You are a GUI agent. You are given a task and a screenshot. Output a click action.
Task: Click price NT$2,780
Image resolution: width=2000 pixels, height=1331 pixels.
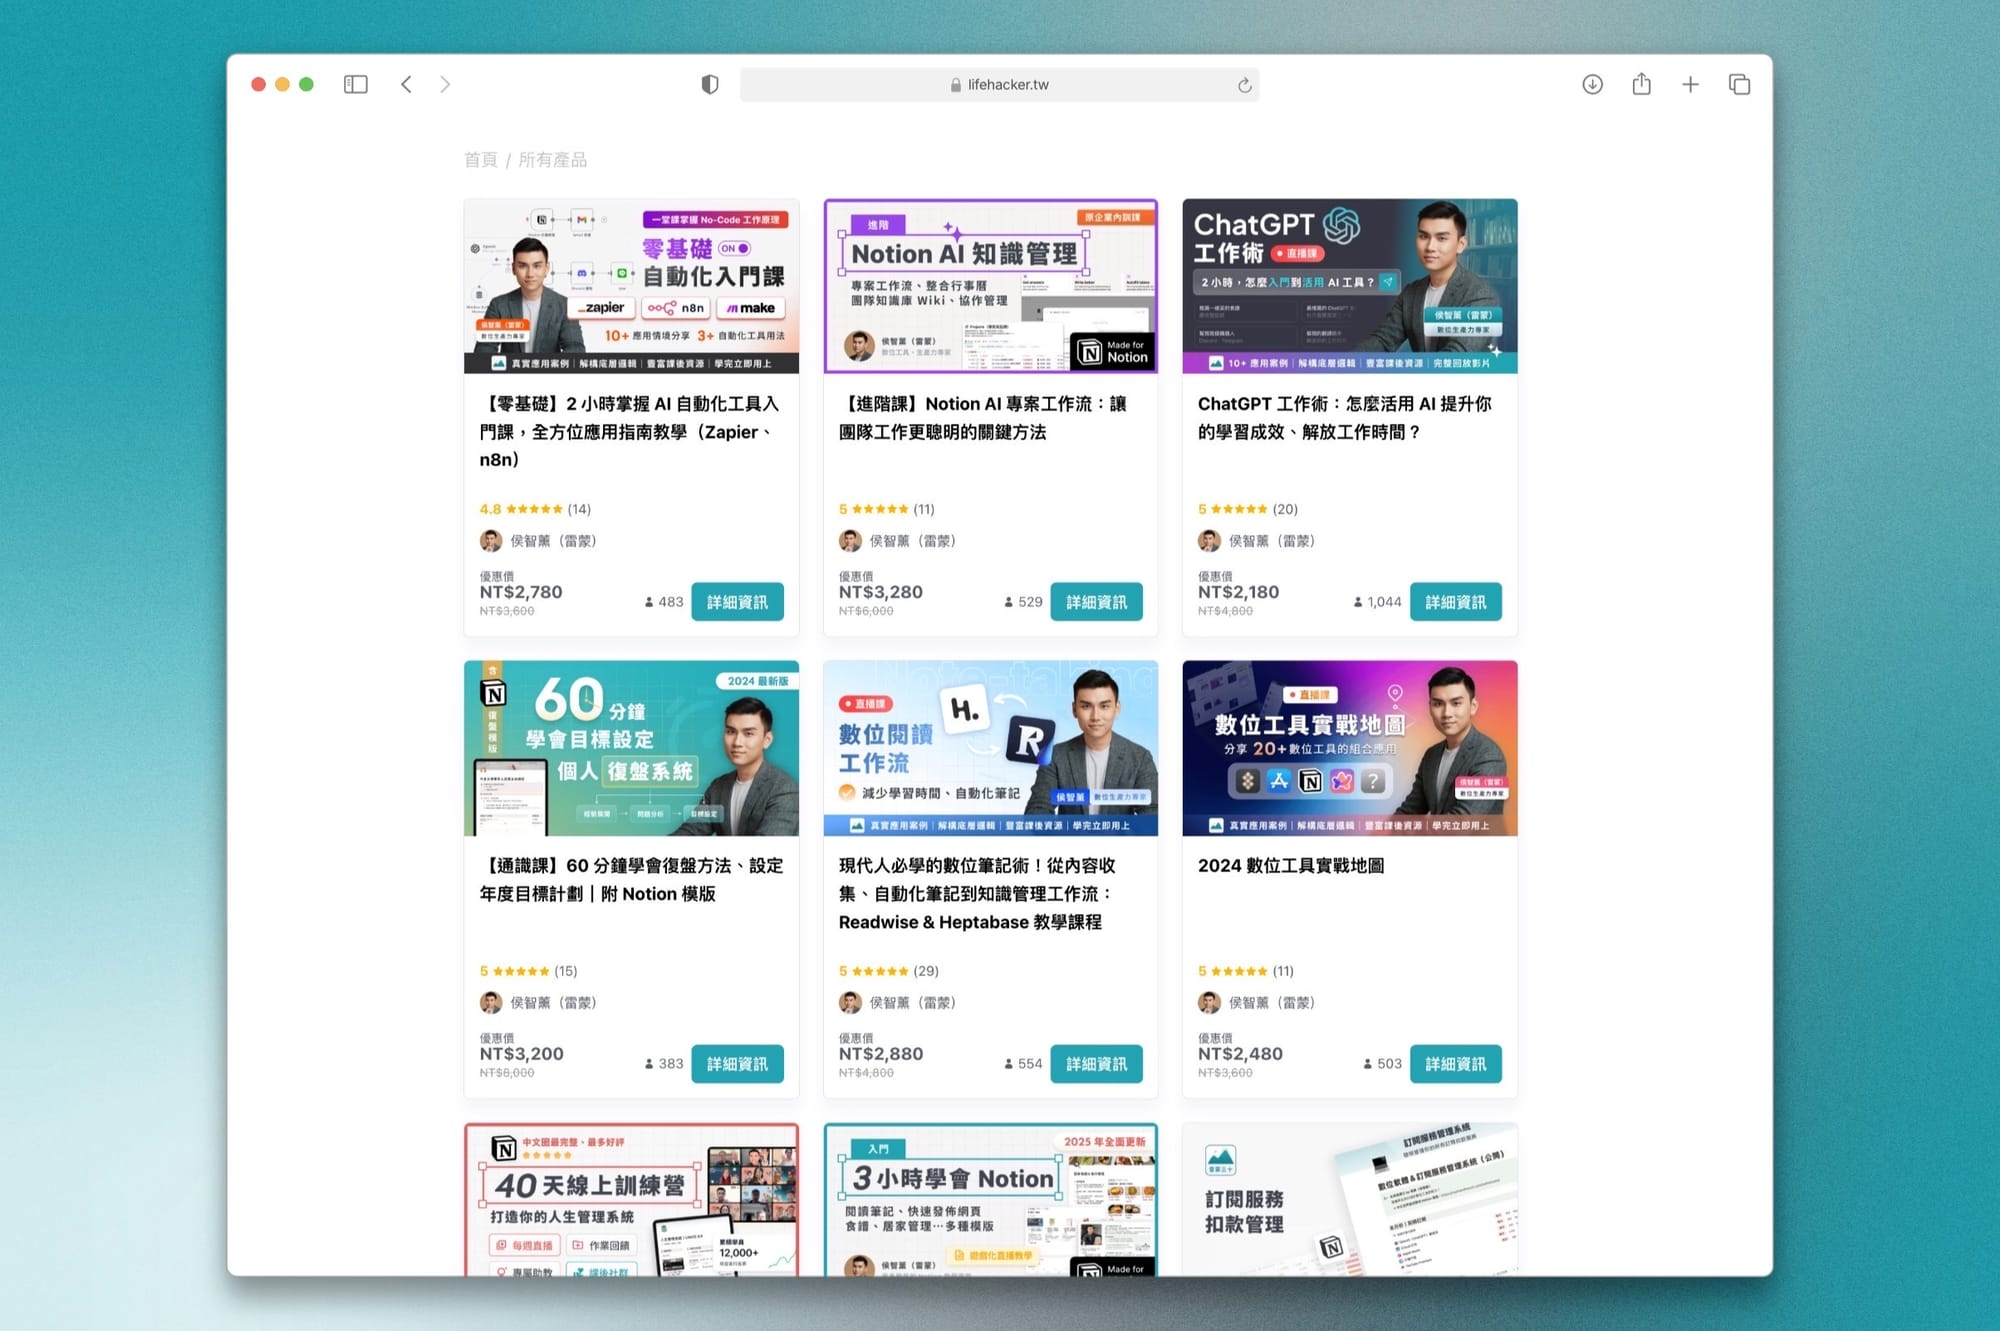[521, 592]
